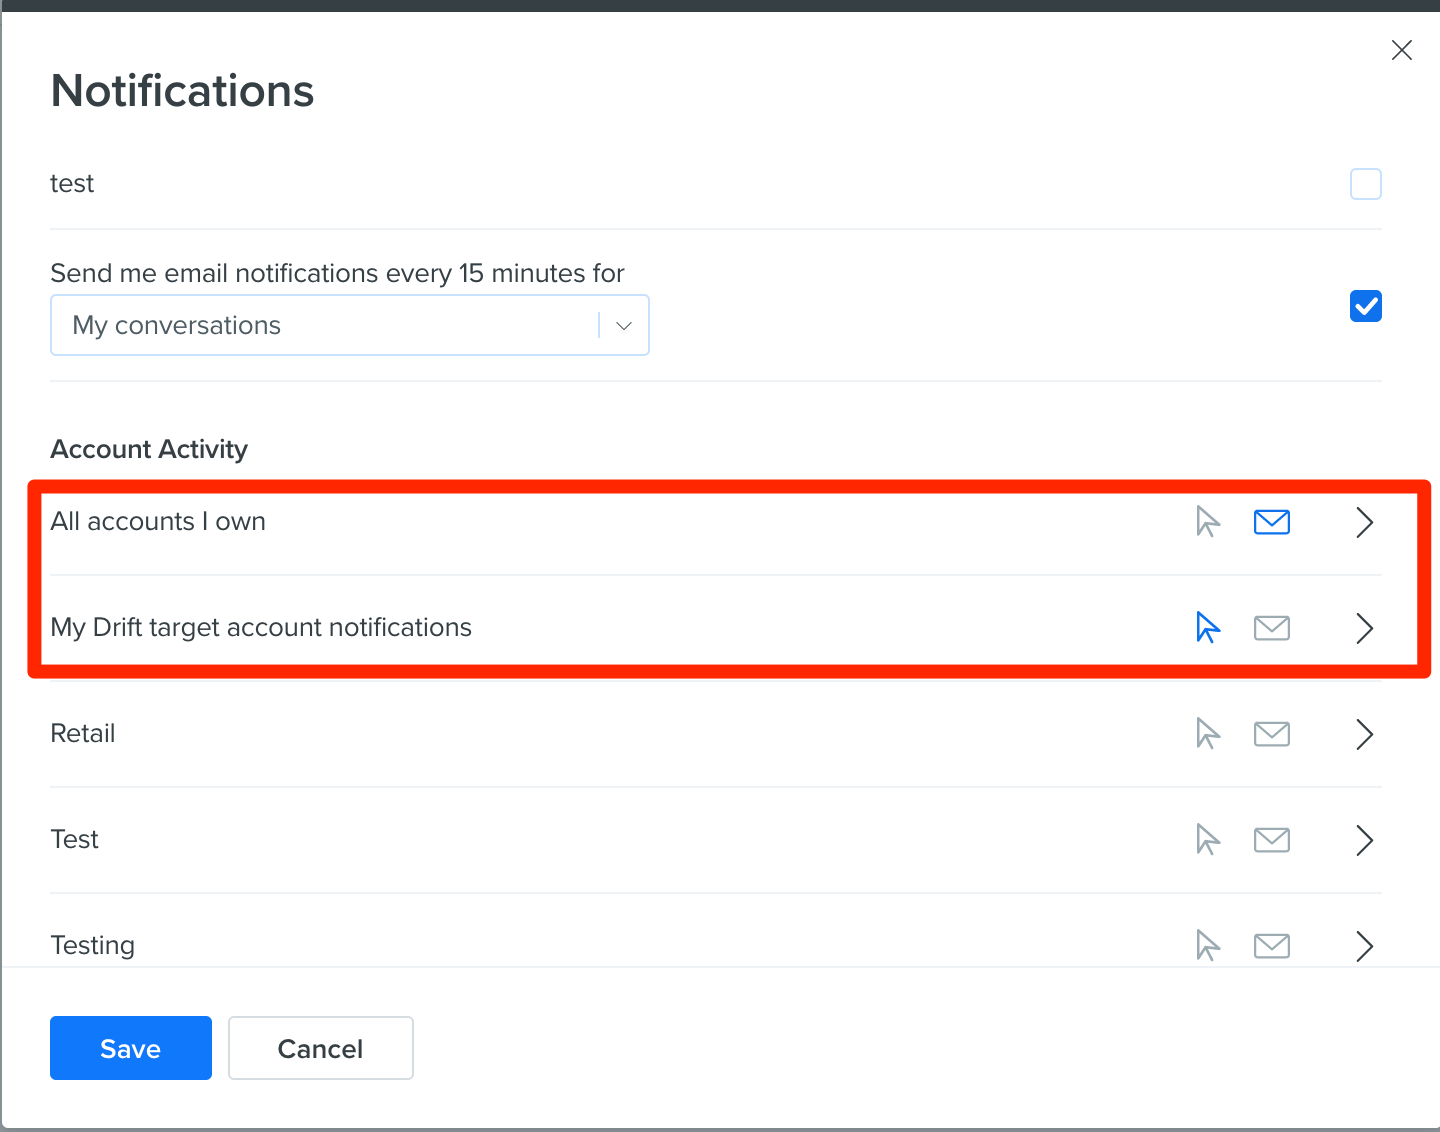Viewport: 1440px width, 1132px height.
Task: Click the Cancel button
Action: 321,1048
